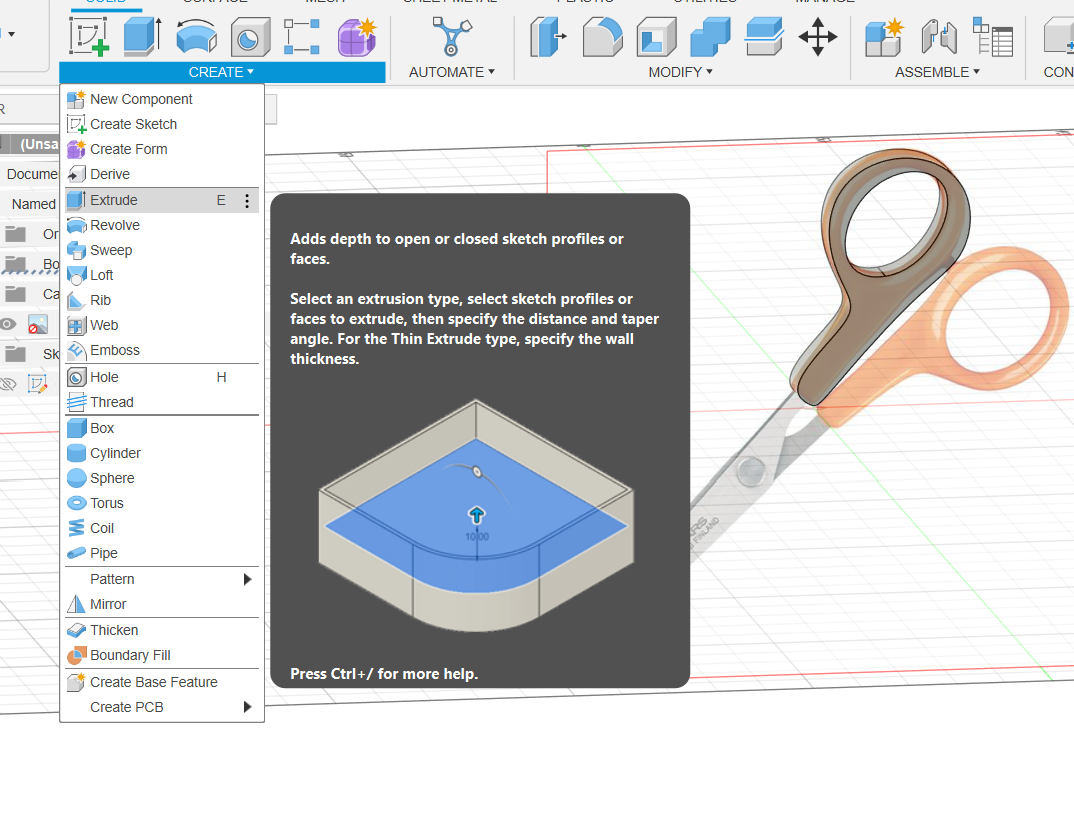Screen dimensions: 1074x814
Task: Open the MODIFY dropdown
Action: point(680,72)
